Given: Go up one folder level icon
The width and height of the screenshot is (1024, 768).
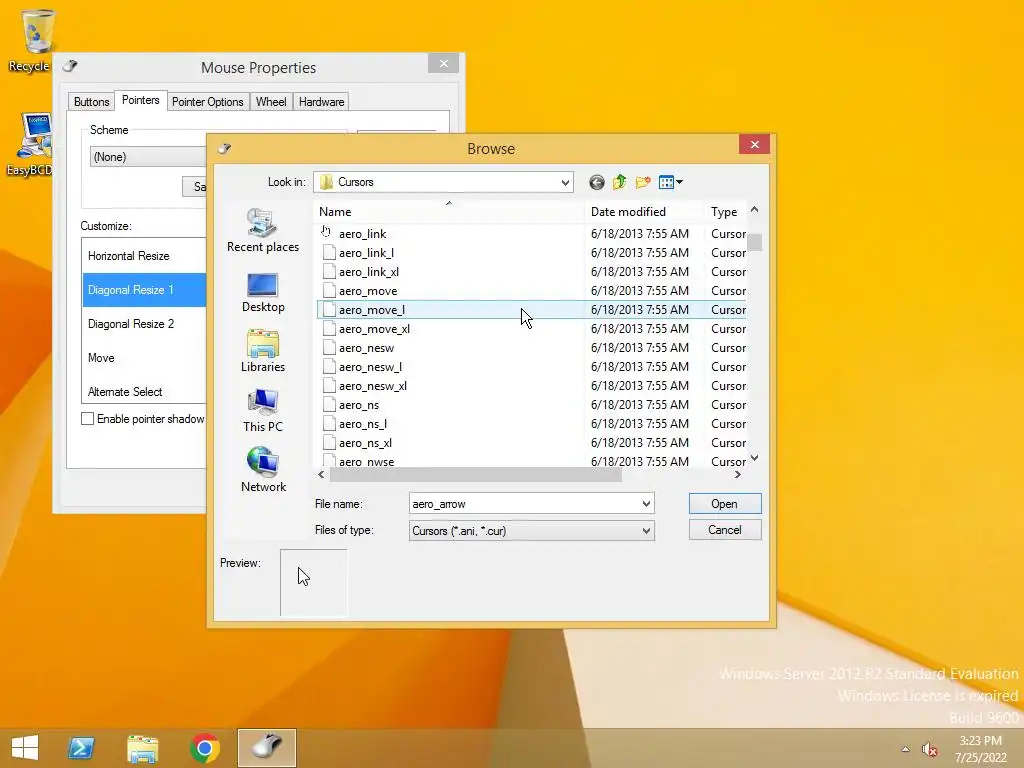Looking at the screenshot, I should [619, 182].
